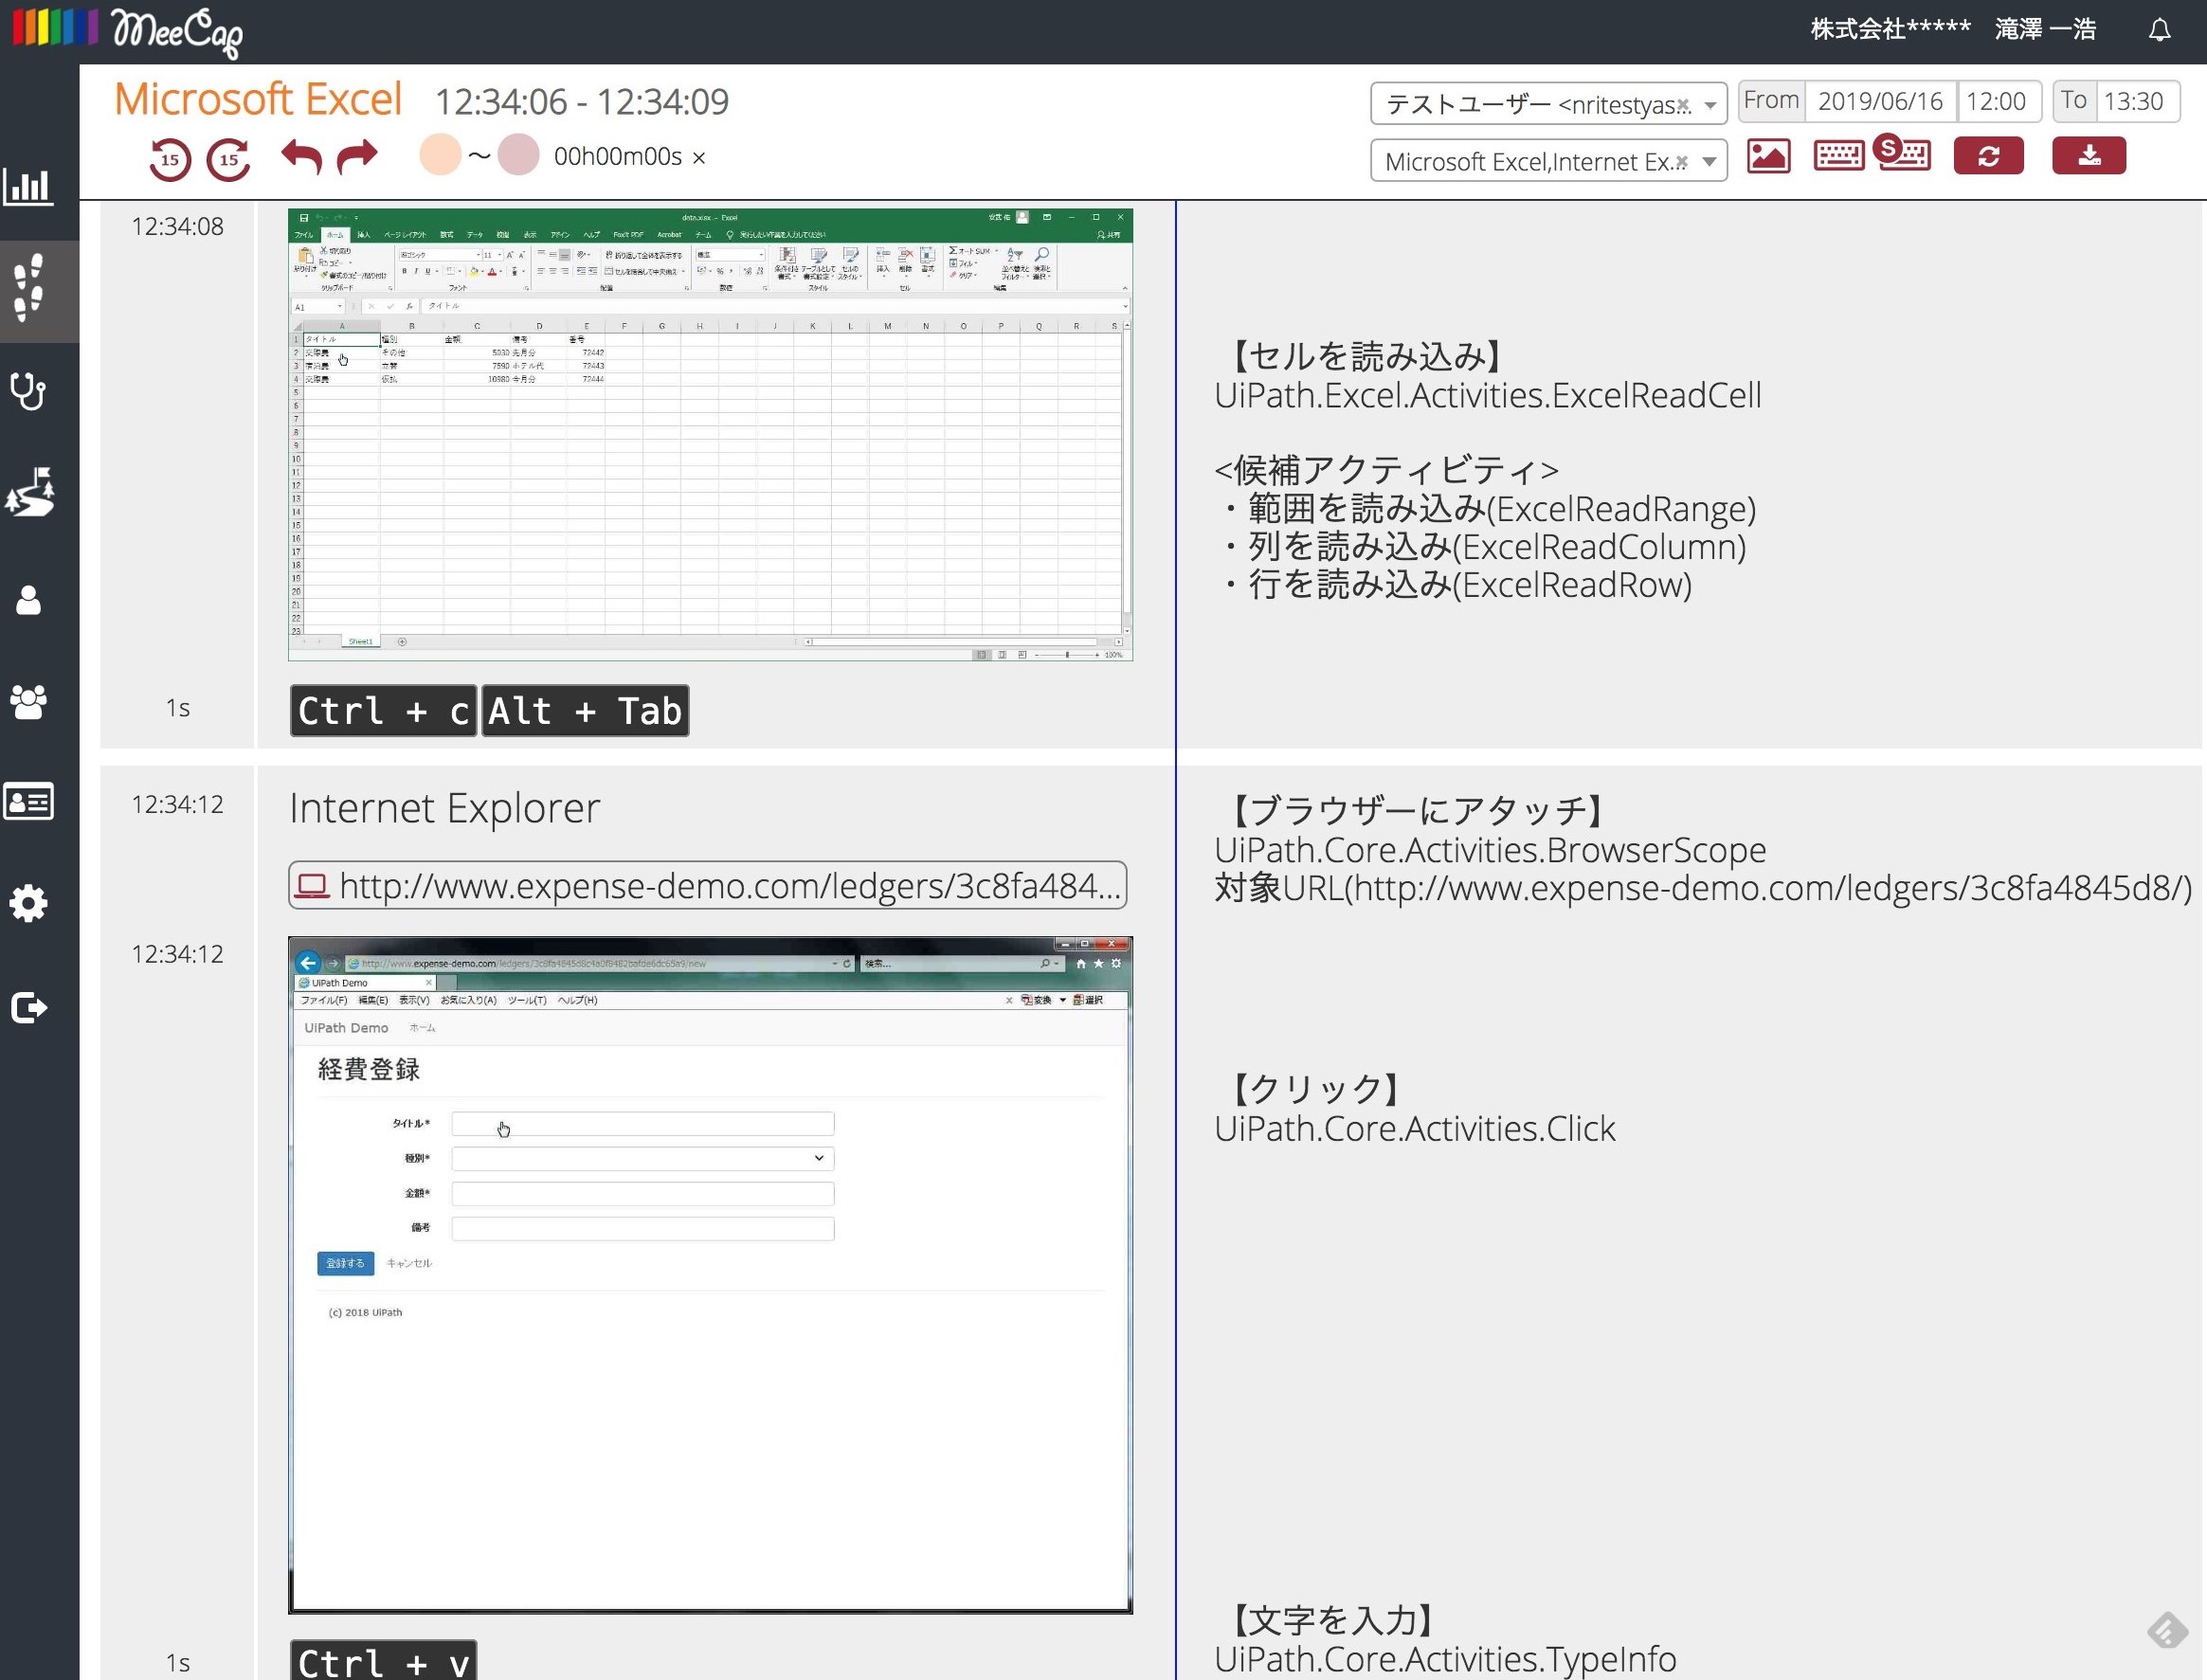Click the Ctrl + v key badge
Viewport: 2207px width, 1680px height.
(x=383, y=1662)
